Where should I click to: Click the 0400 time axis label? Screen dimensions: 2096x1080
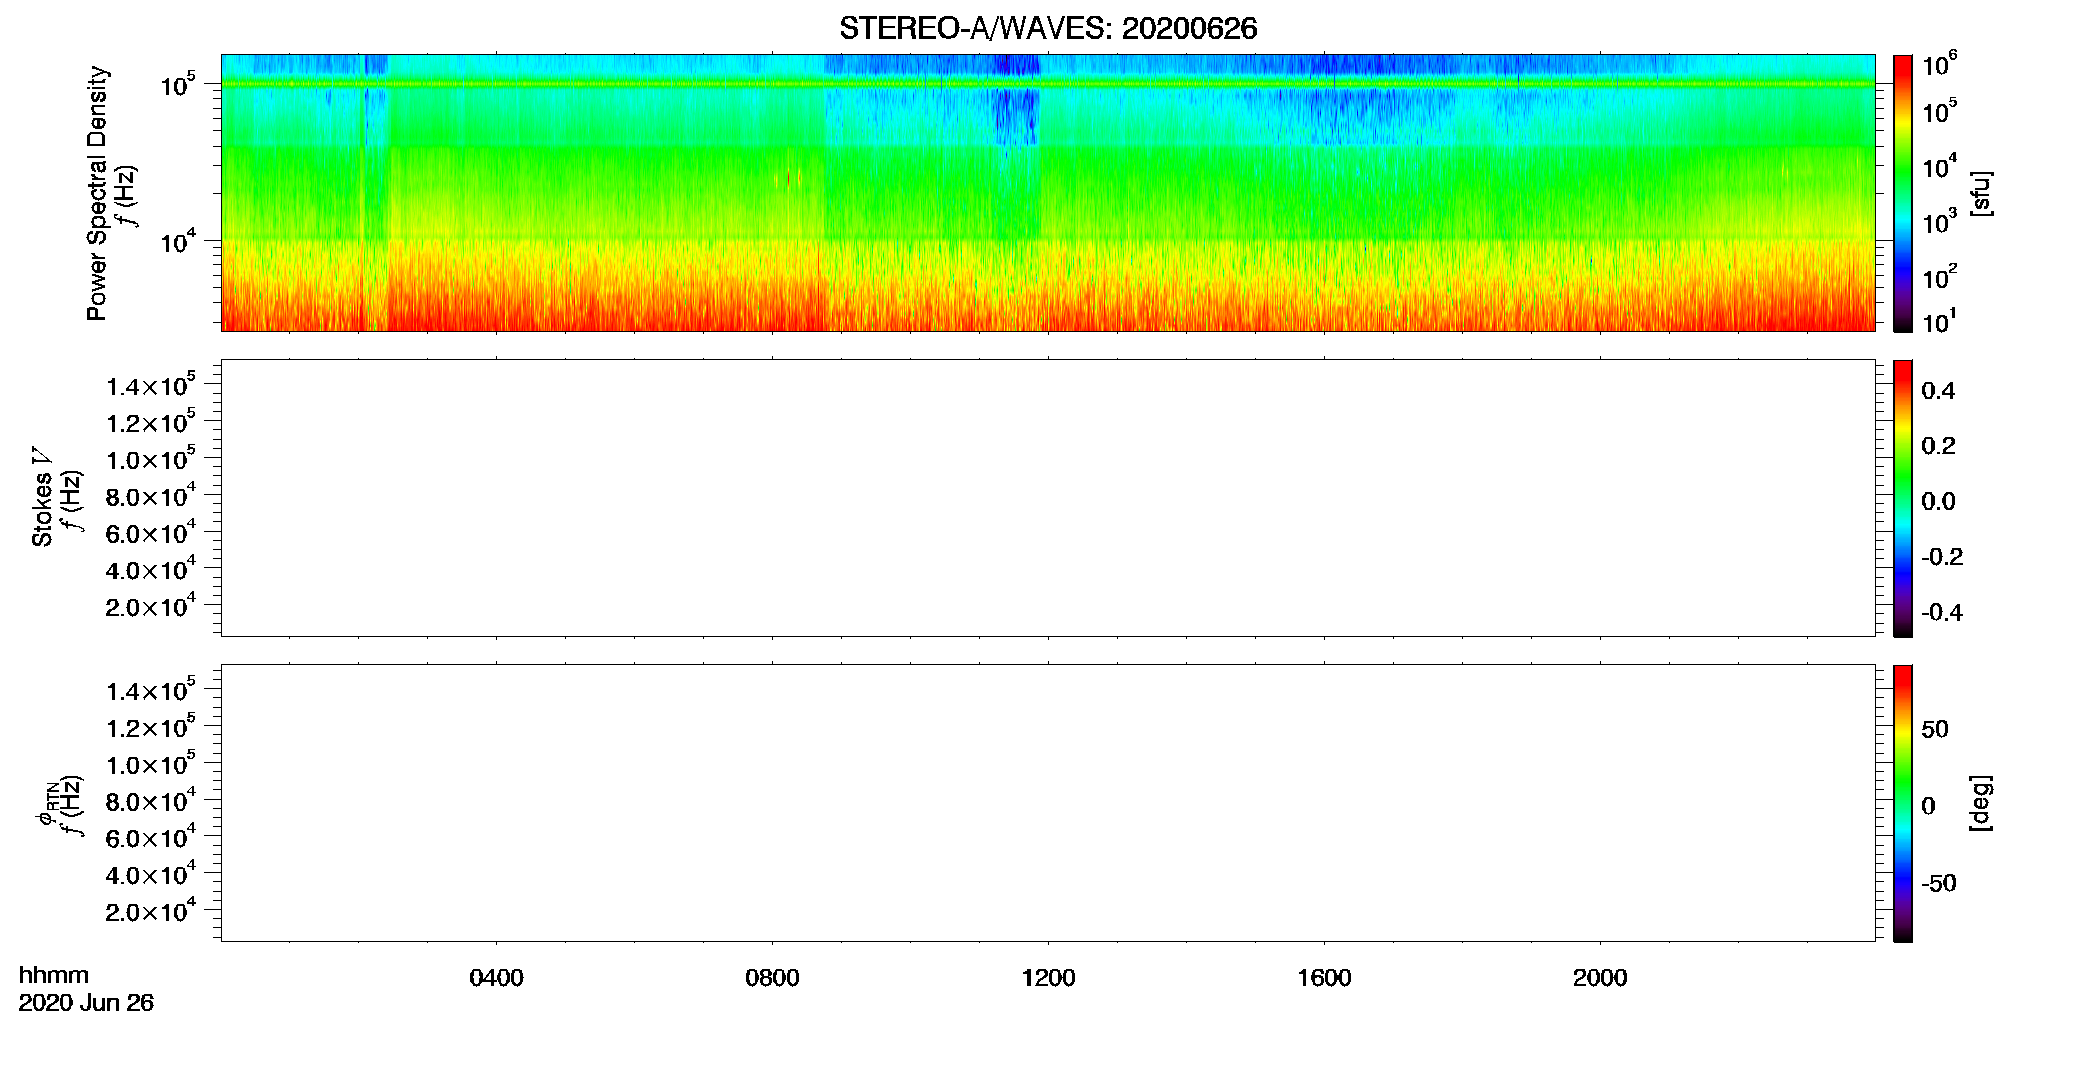coord(496,978)
